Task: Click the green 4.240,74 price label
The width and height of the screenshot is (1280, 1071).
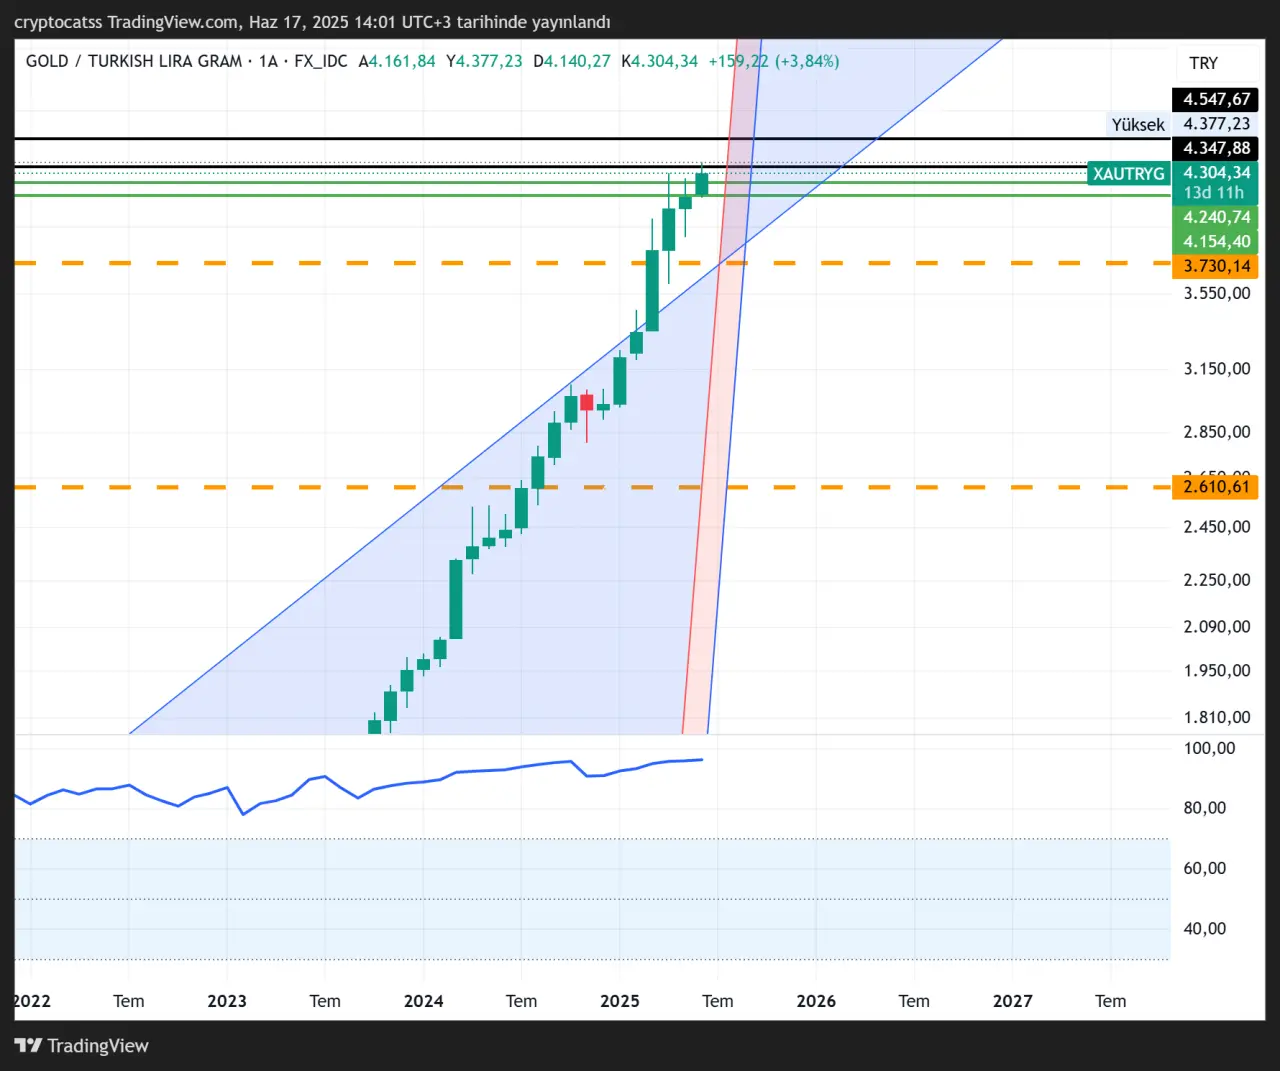Action: [1216, 217]
